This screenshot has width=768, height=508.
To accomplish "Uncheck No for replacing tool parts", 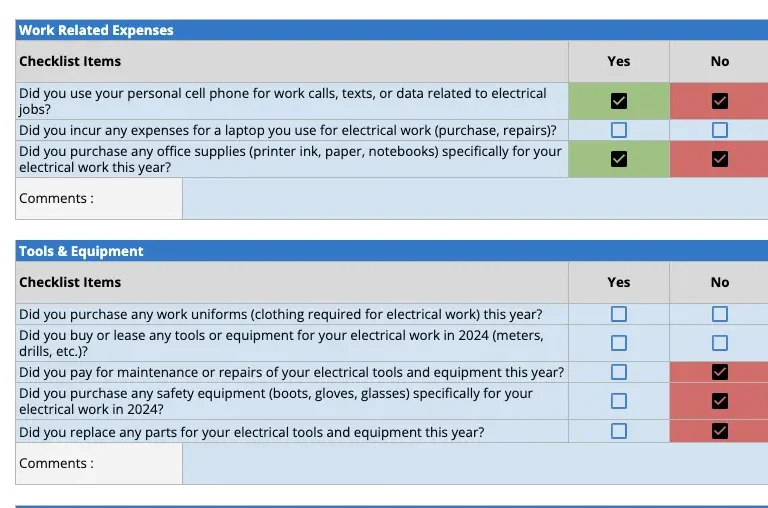I will (720, 432).
